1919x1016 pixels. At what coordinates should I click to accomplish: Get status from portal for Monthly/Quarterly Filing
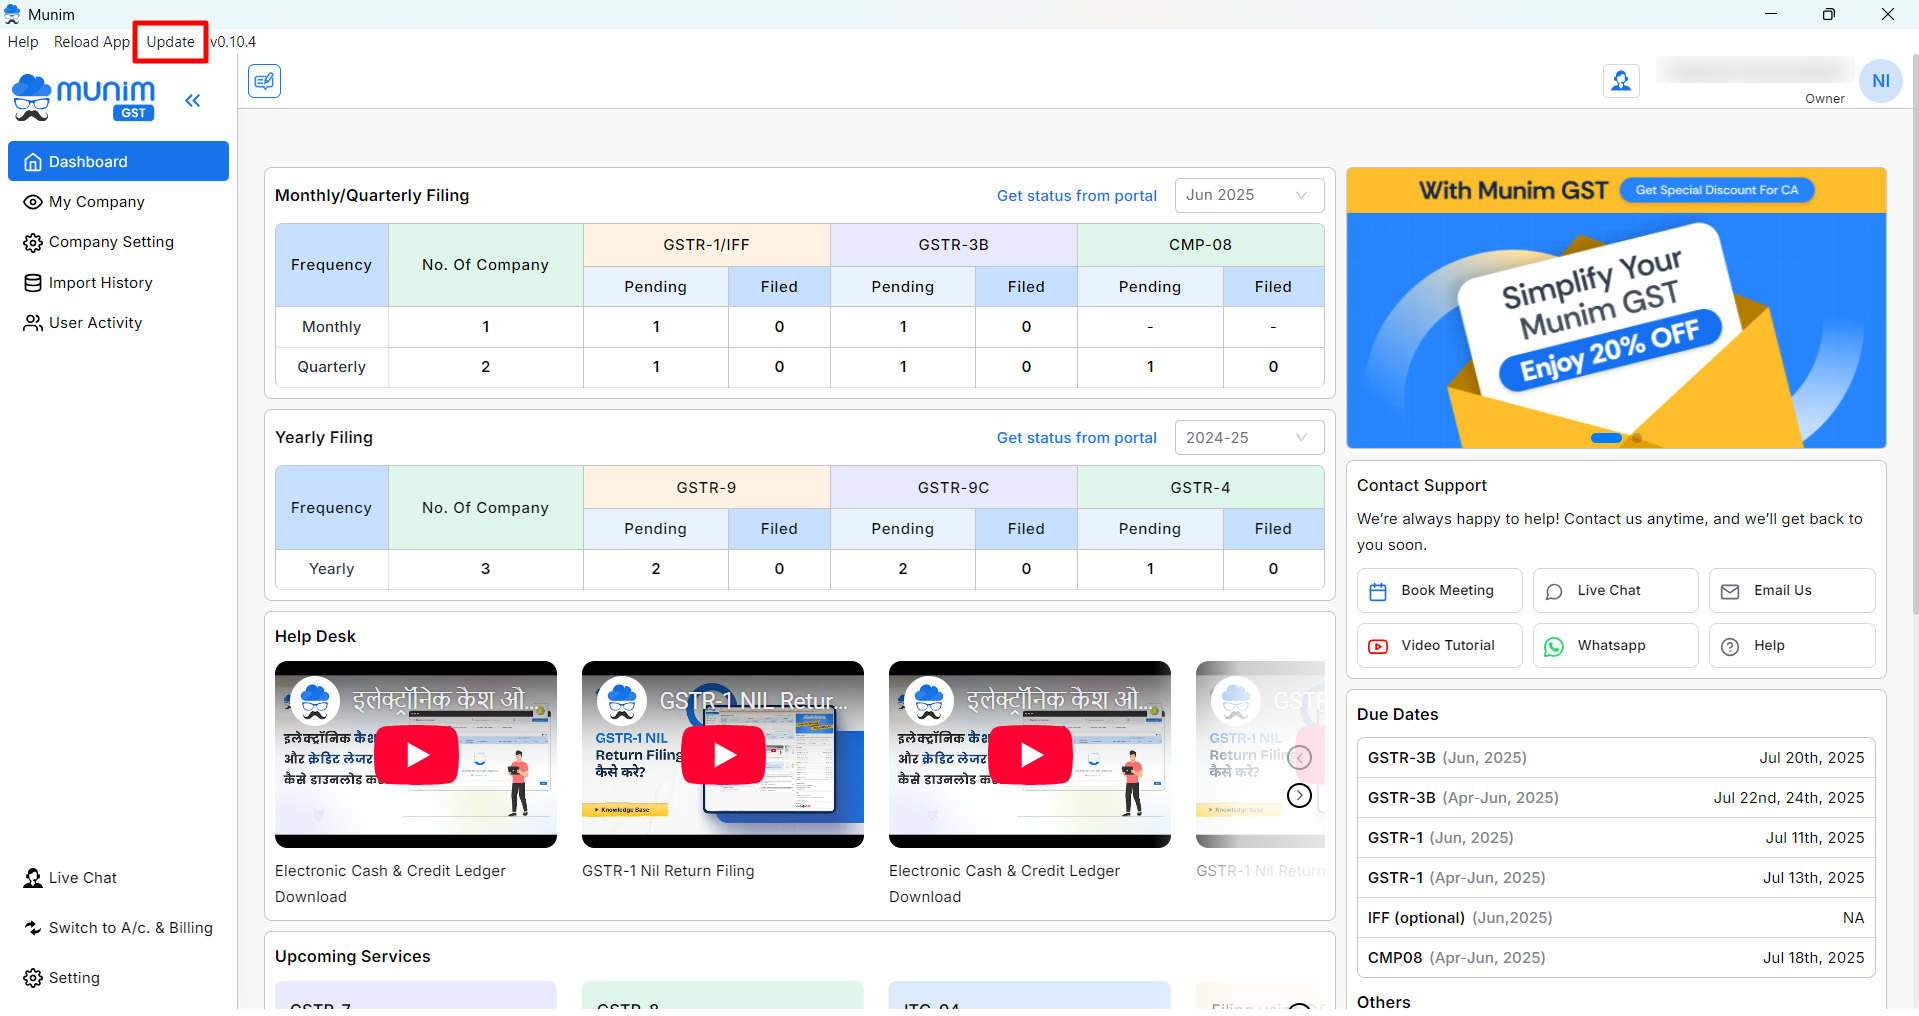(1076, 196)
